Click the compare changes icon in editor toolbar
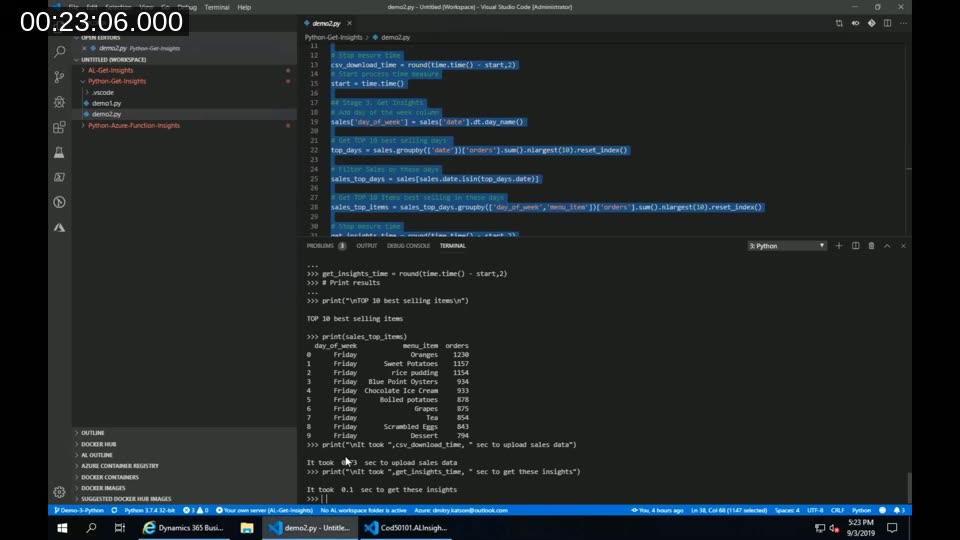This screenshot has height=540, width=960. 839,23
